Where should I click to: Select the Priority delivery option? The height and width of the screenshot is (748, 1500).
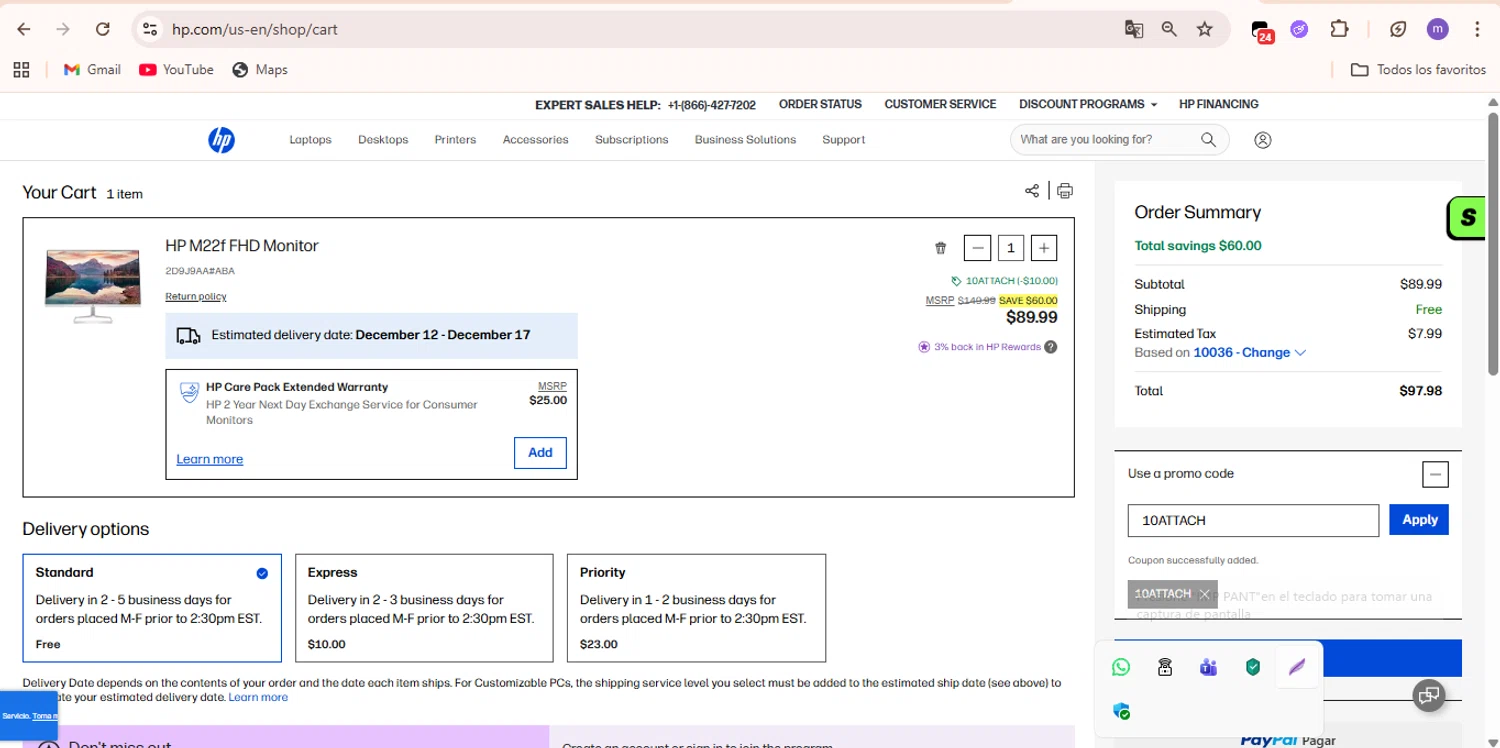tap(696, 608)
